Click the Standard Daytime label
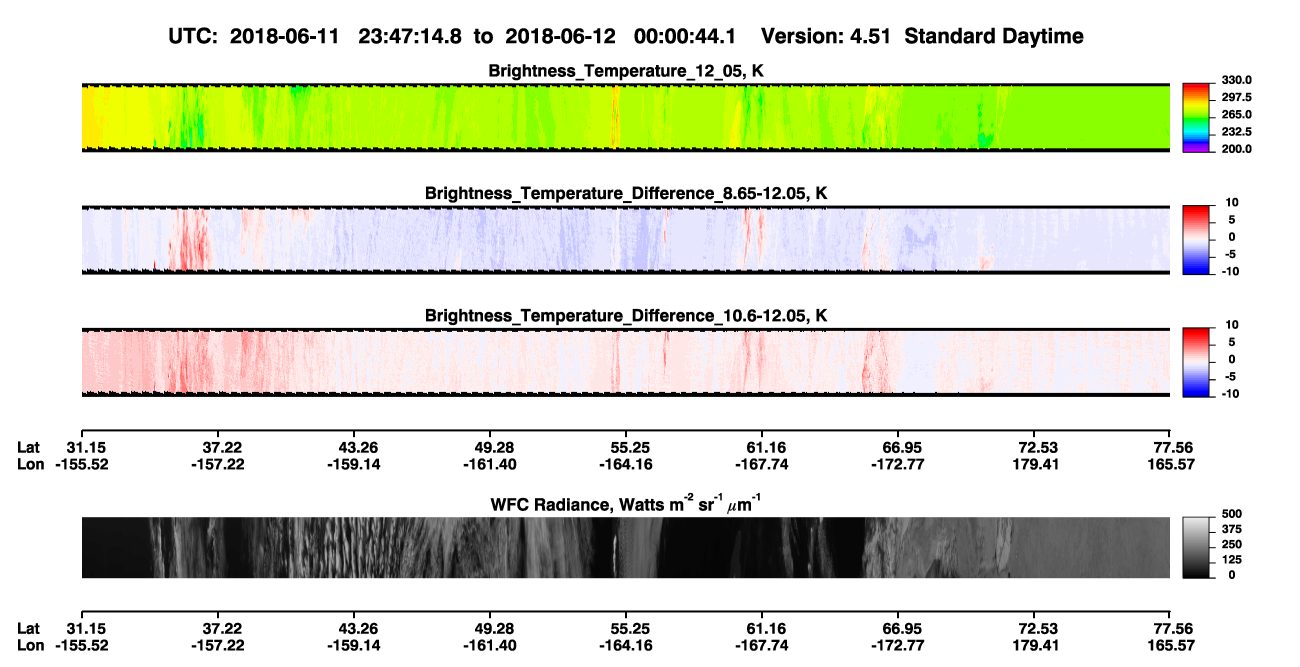 click(x=994, y=36)
